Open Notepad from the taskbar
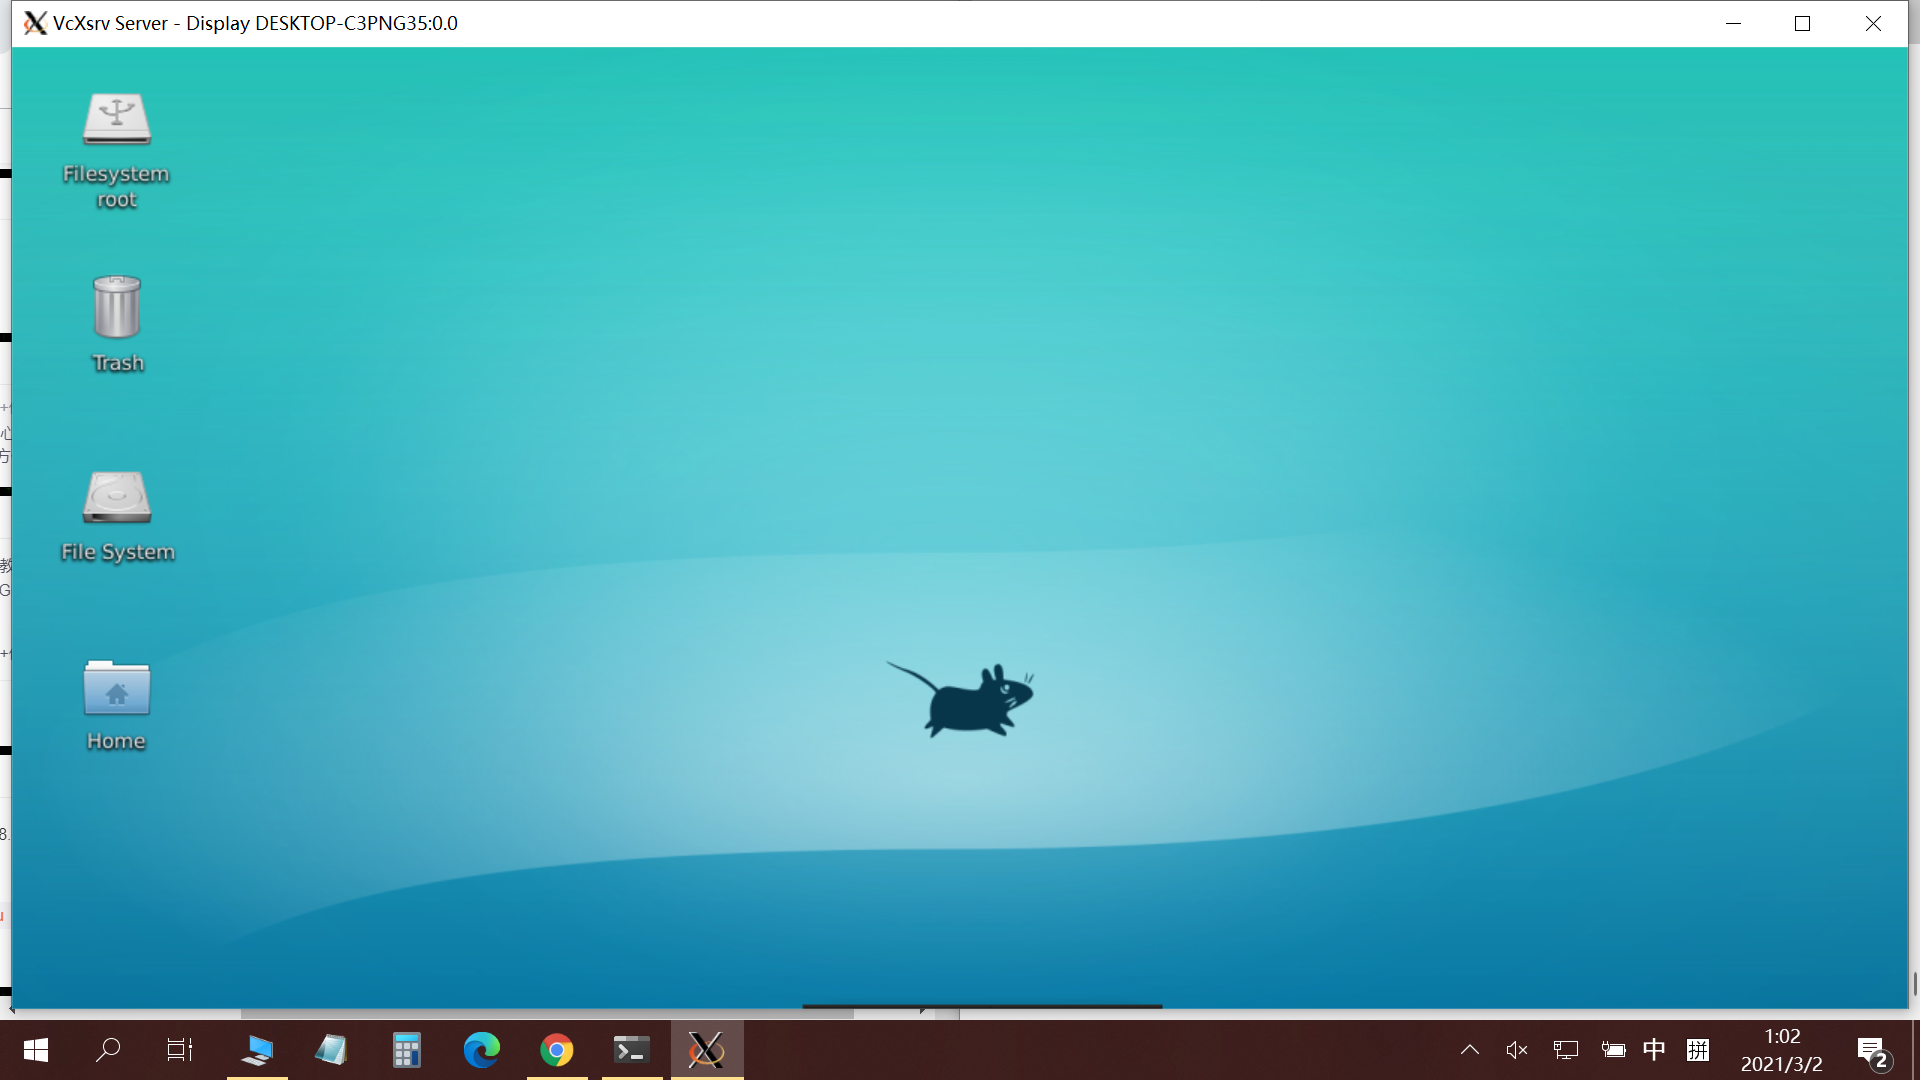 pyautogui.click(x=331, y=1050)
